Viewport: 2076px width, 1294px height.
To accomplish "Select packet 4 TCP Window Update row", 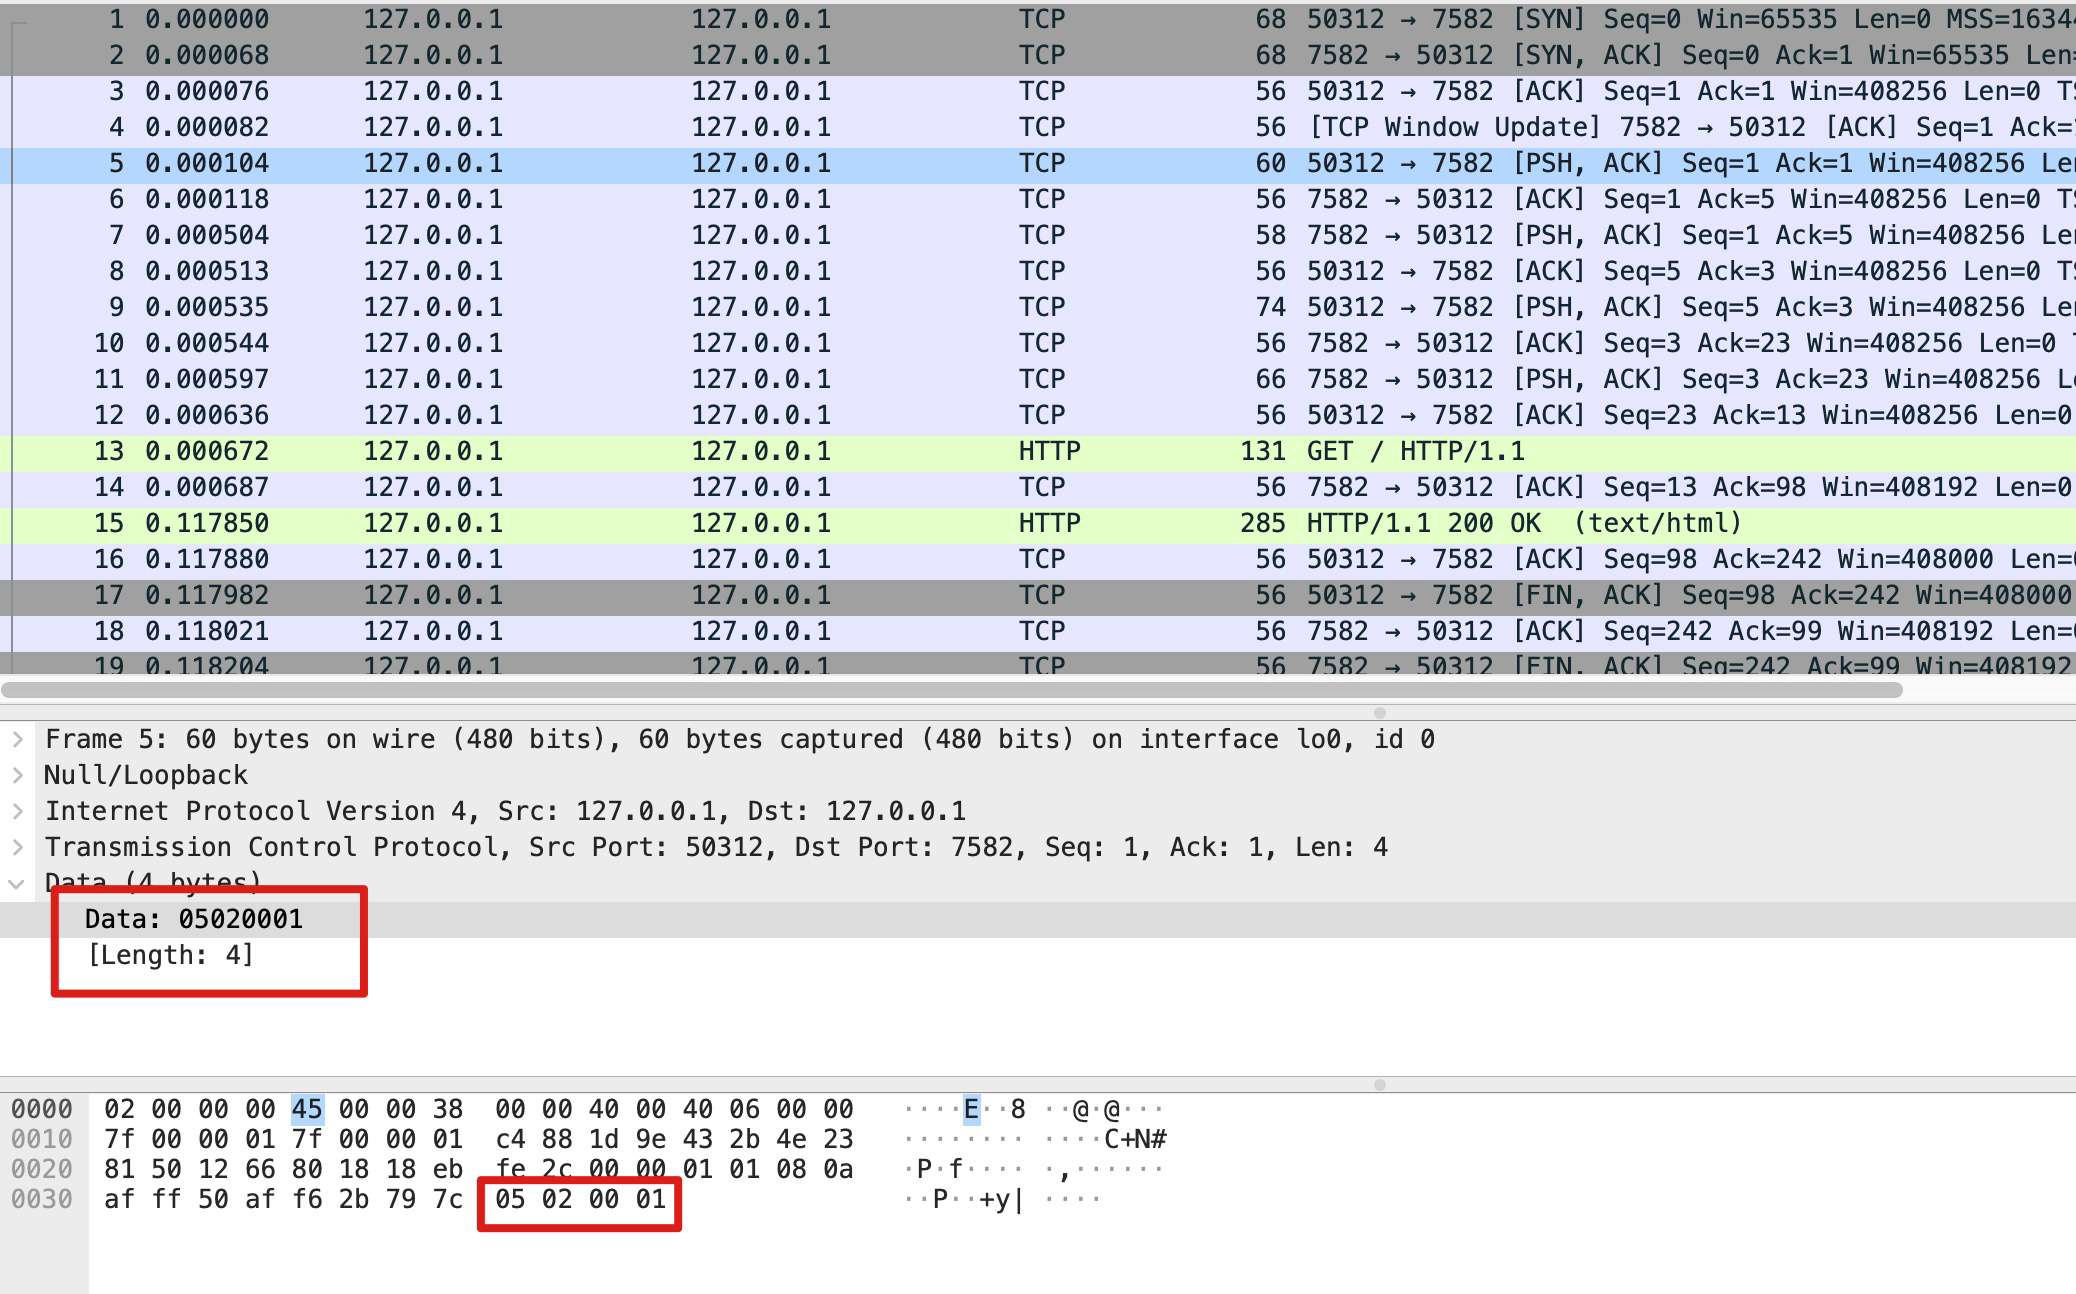I will coord(1040,128).
